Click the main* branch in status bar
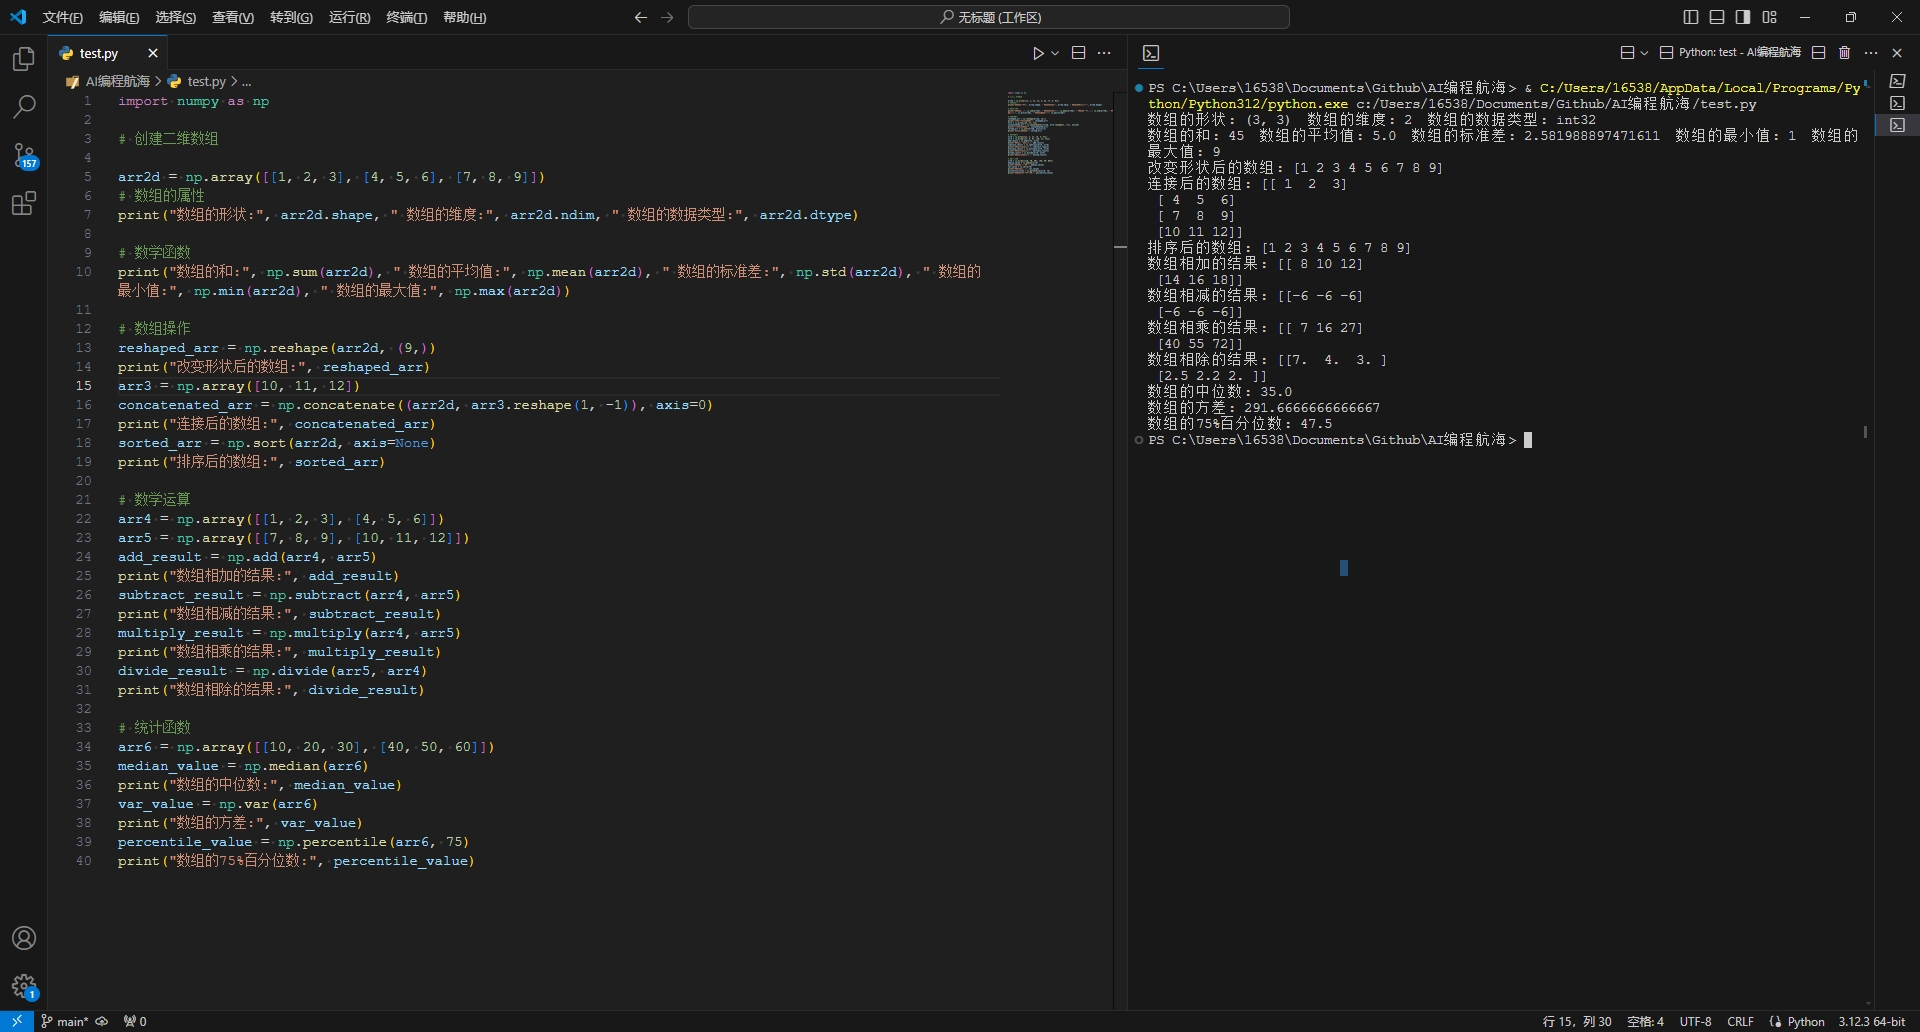The height and width of the screenshot is (1032, 1920). [x=65, y=1021]
